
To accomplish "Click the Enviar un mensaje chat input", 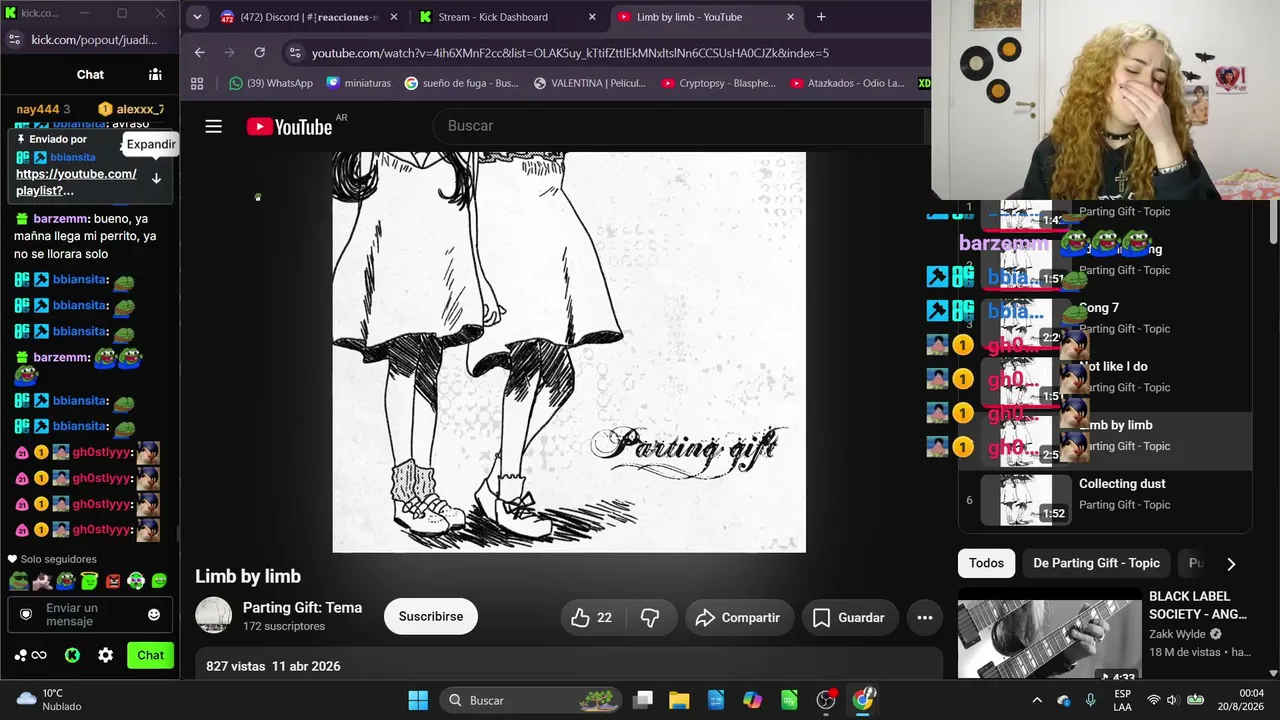I will tap(88, 614).
